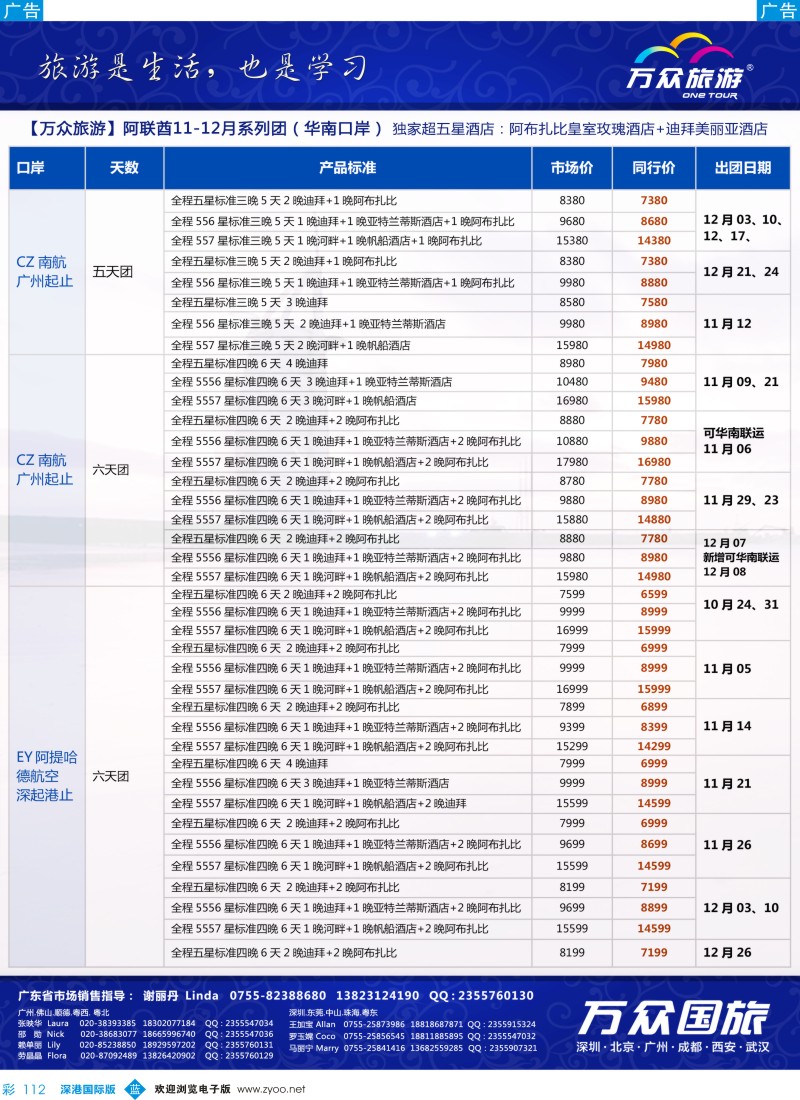Click the QQ:2355760130 contact
The image size is (800, 1100).
(481, 995)
